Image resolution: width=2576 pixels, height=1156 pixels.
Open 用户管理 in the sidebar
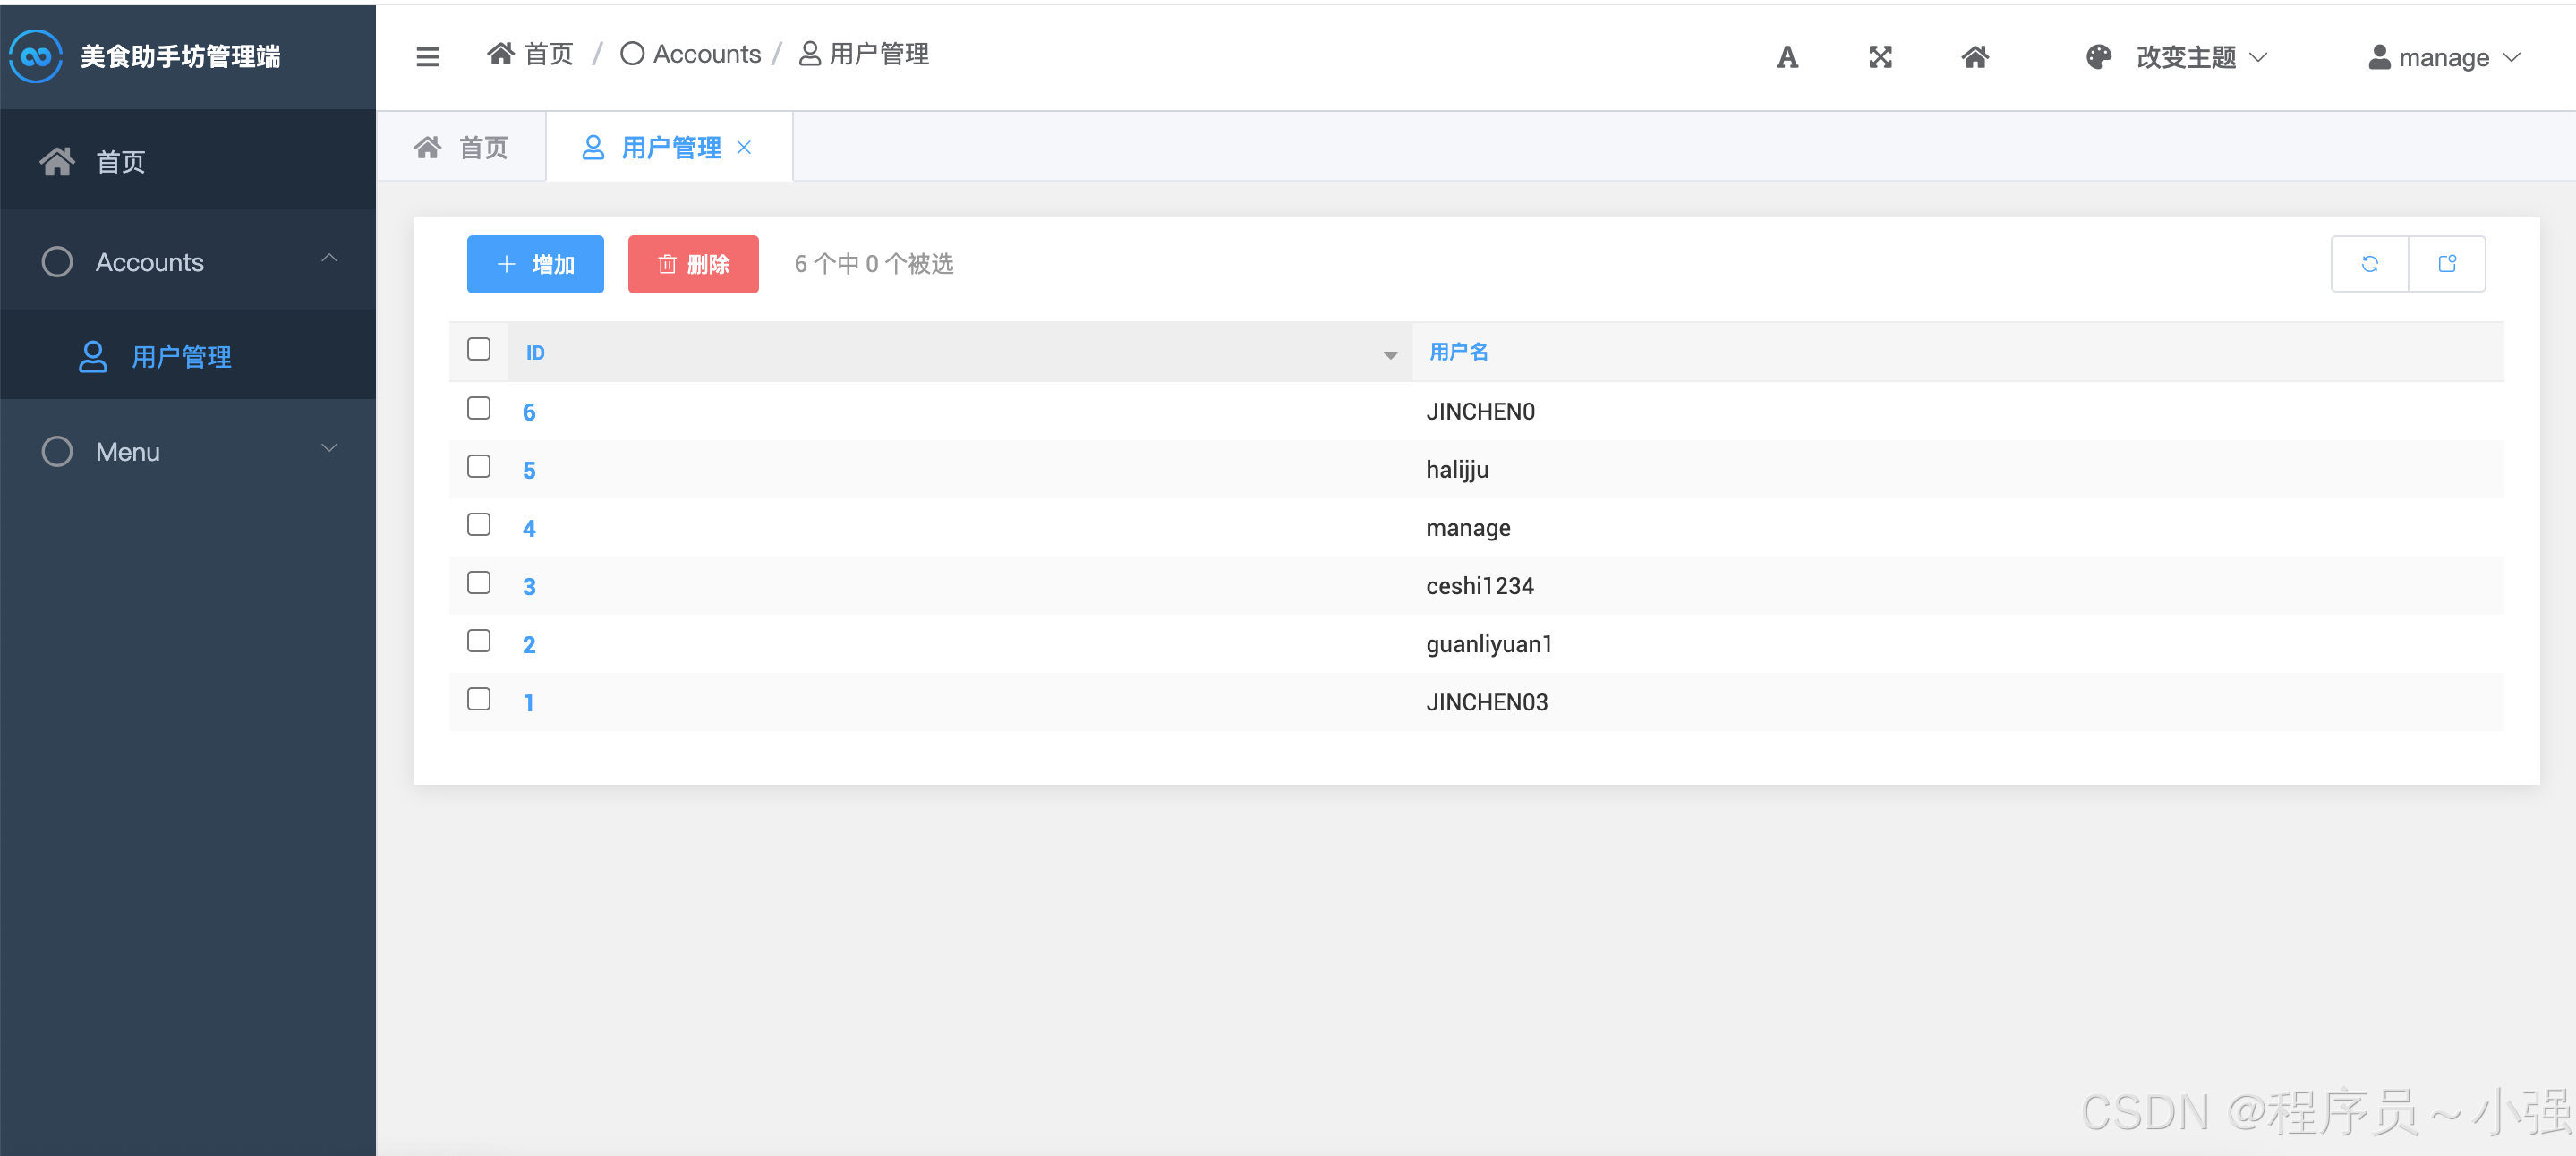coord(180,357)
